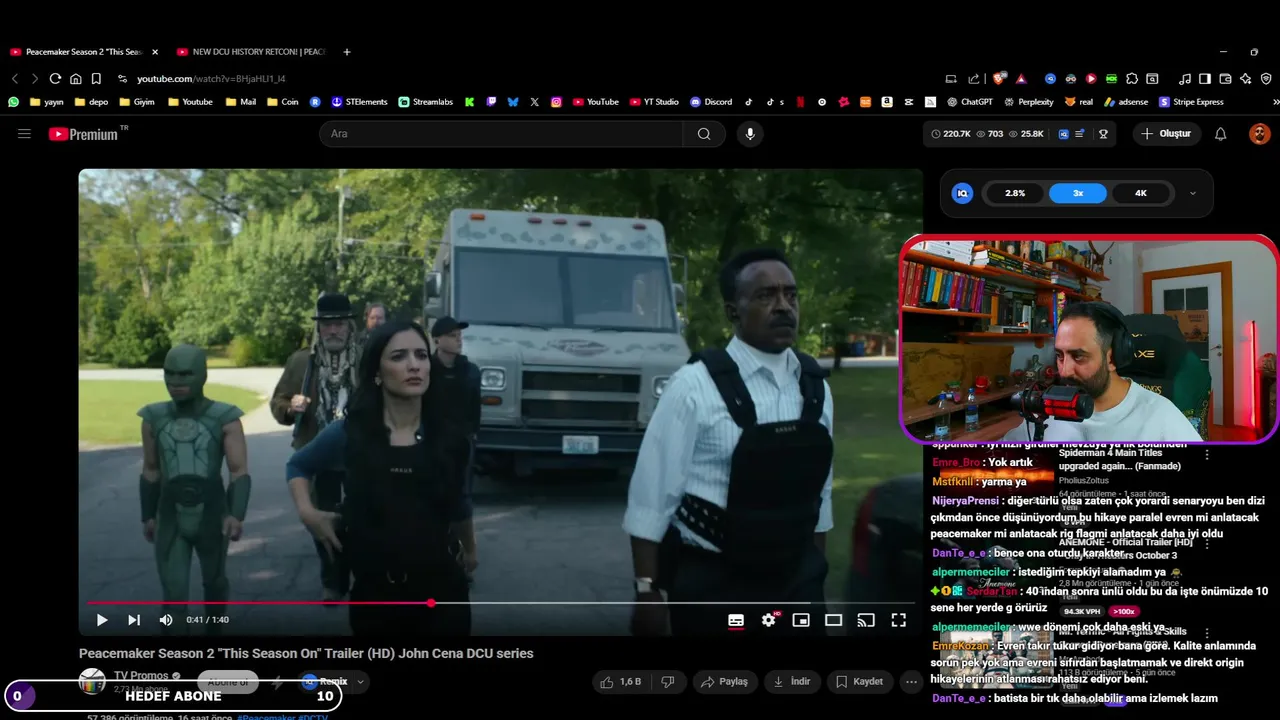Click the vidIQ IQ round badge
The width and height of the screenshot is (1280, 720).
click(x=962, y=193)
